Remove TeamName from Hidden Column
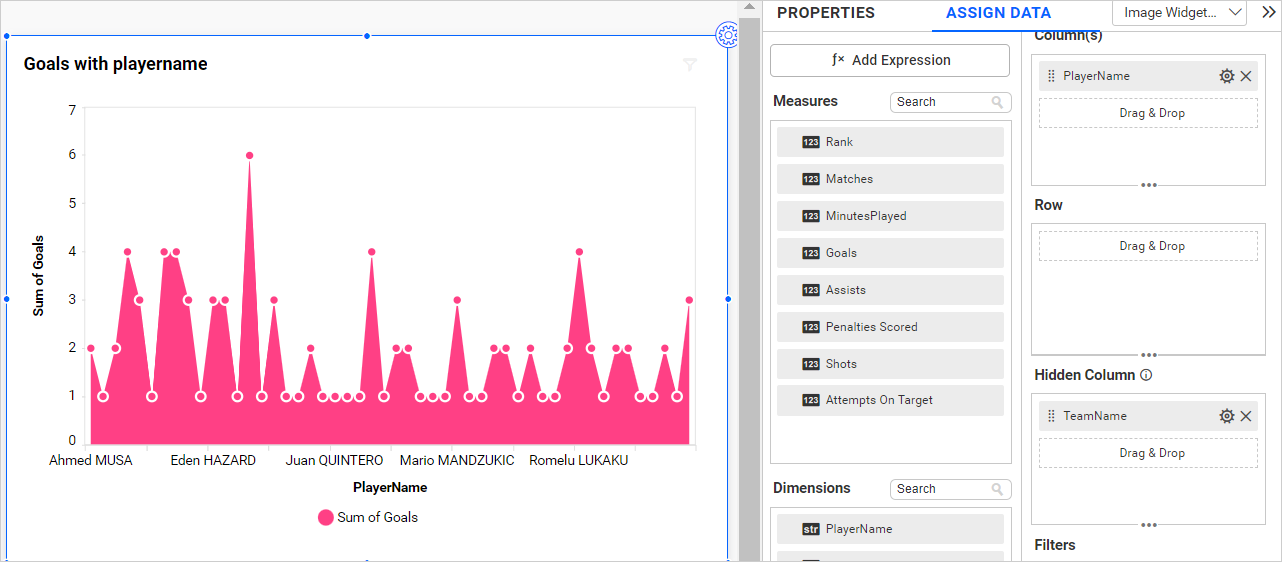 1246,416
